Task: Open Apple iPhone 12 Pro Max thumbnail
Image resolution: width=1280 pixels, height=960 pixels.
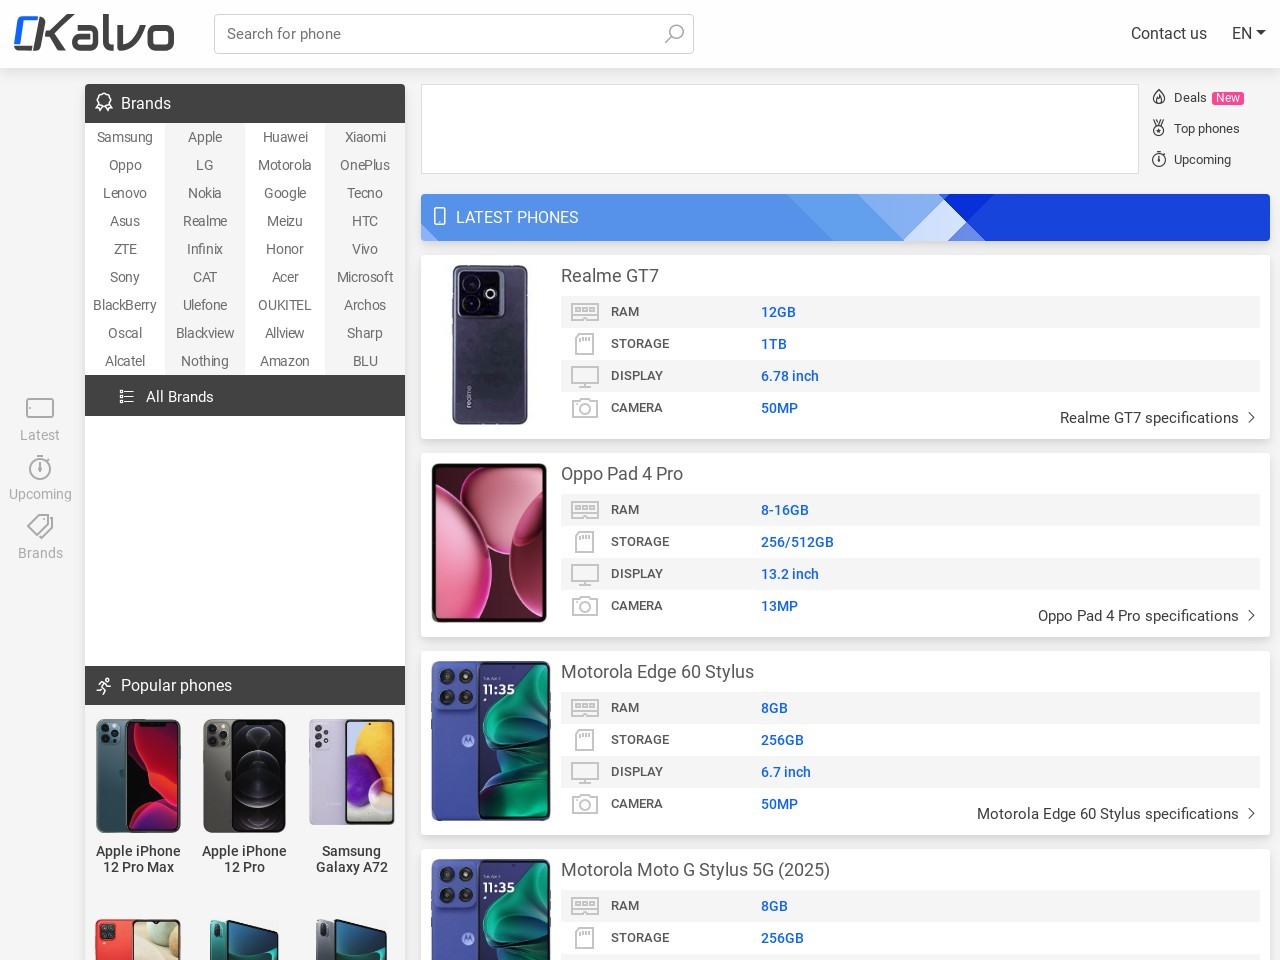Action: [x=138, y=776]
